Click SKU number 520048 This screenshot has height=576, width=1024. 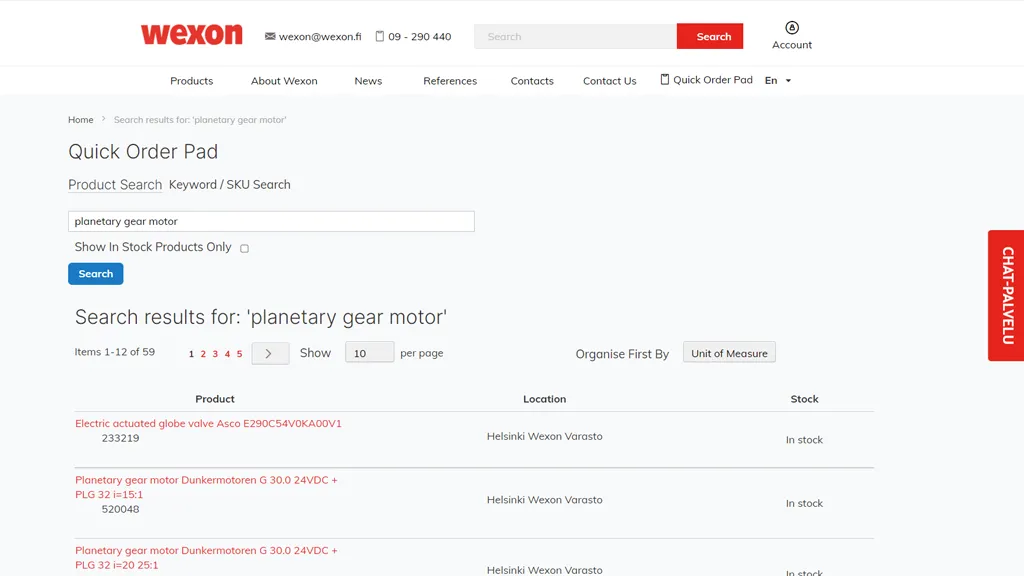point(120,509)
